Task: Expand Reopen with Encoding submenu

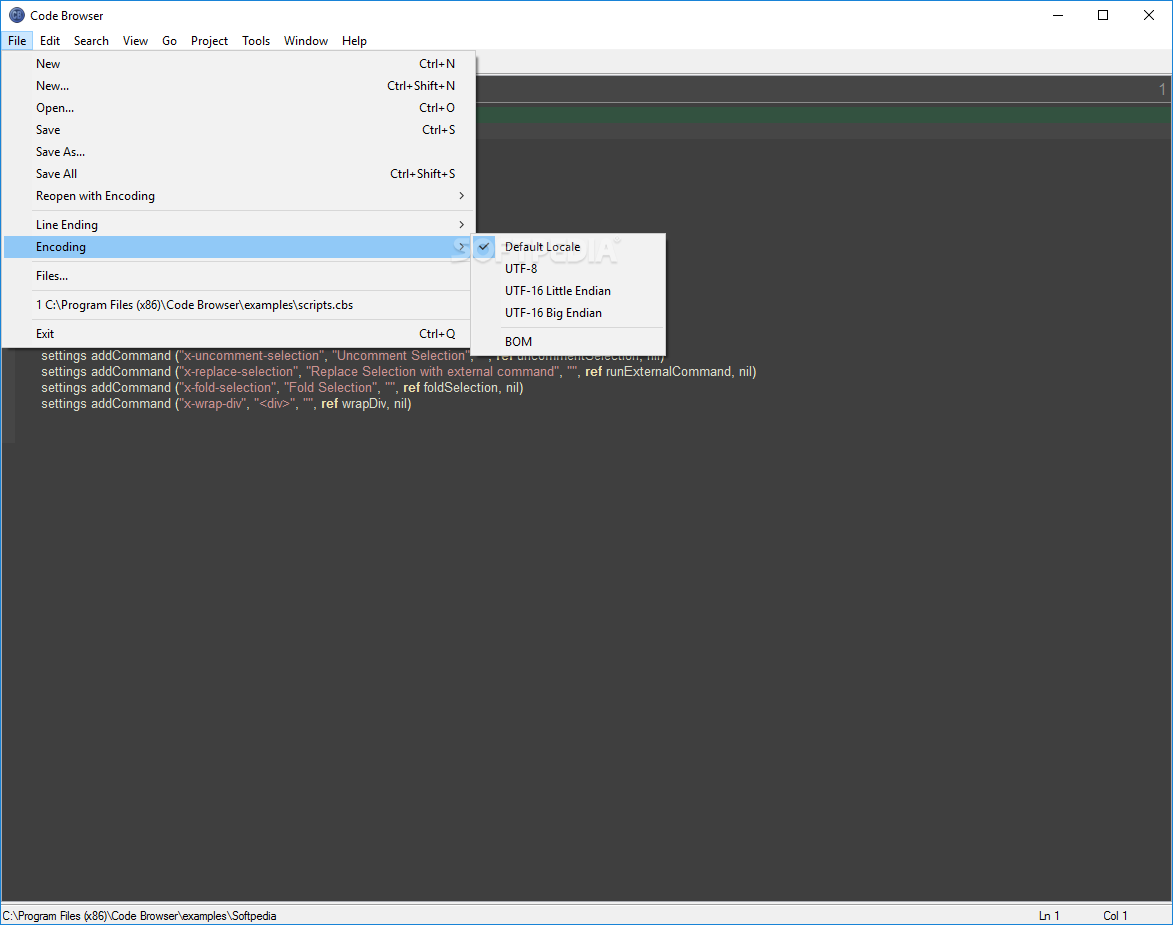Action: click(x=239, y=195)
